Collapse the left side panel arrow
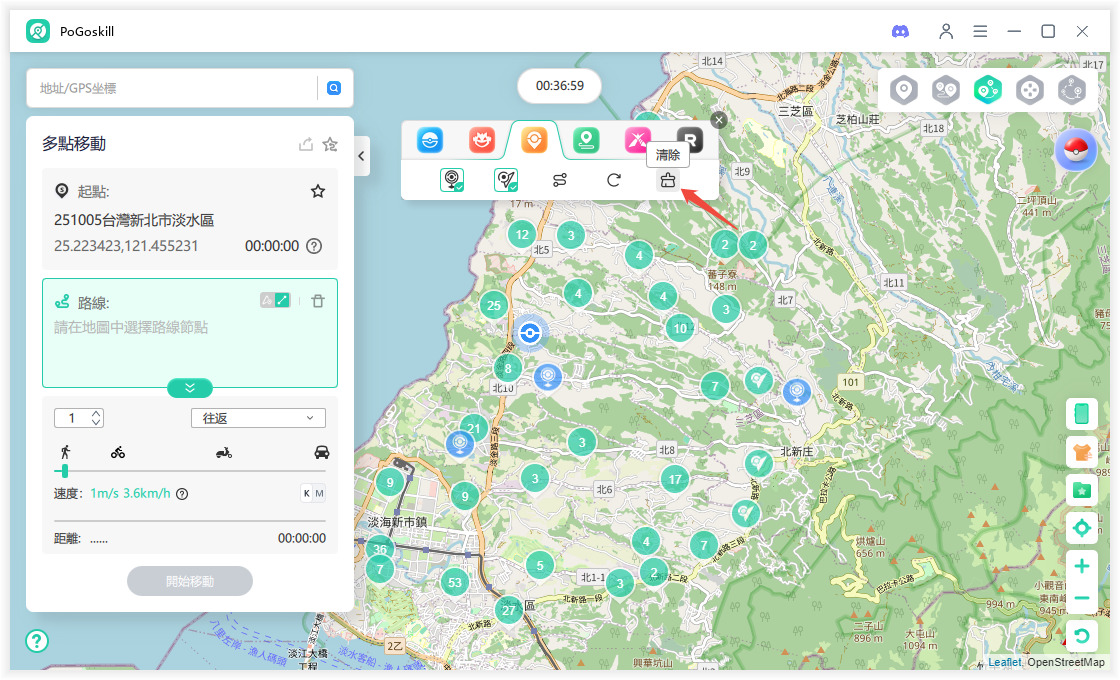1120x680 pixels. (x=361, y=156)
